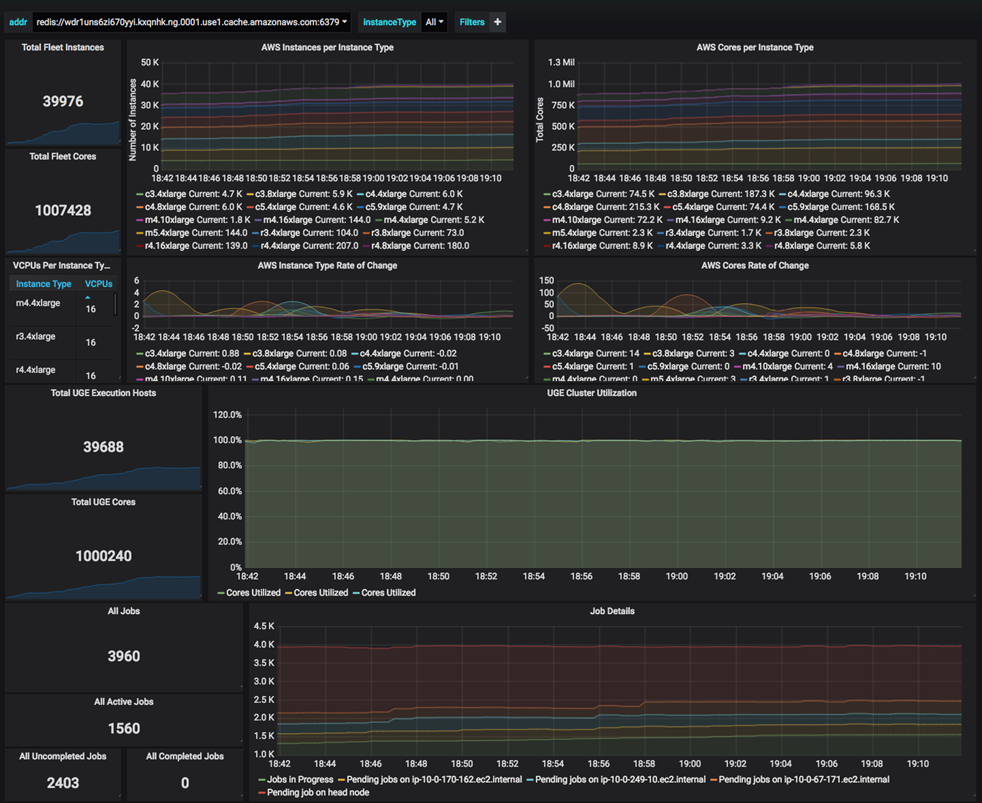The height and width of the screenshot is (803, 982).
Task: Click the r4.8xlarge legend color marker in the Instances panel
Action: [364, 246]
